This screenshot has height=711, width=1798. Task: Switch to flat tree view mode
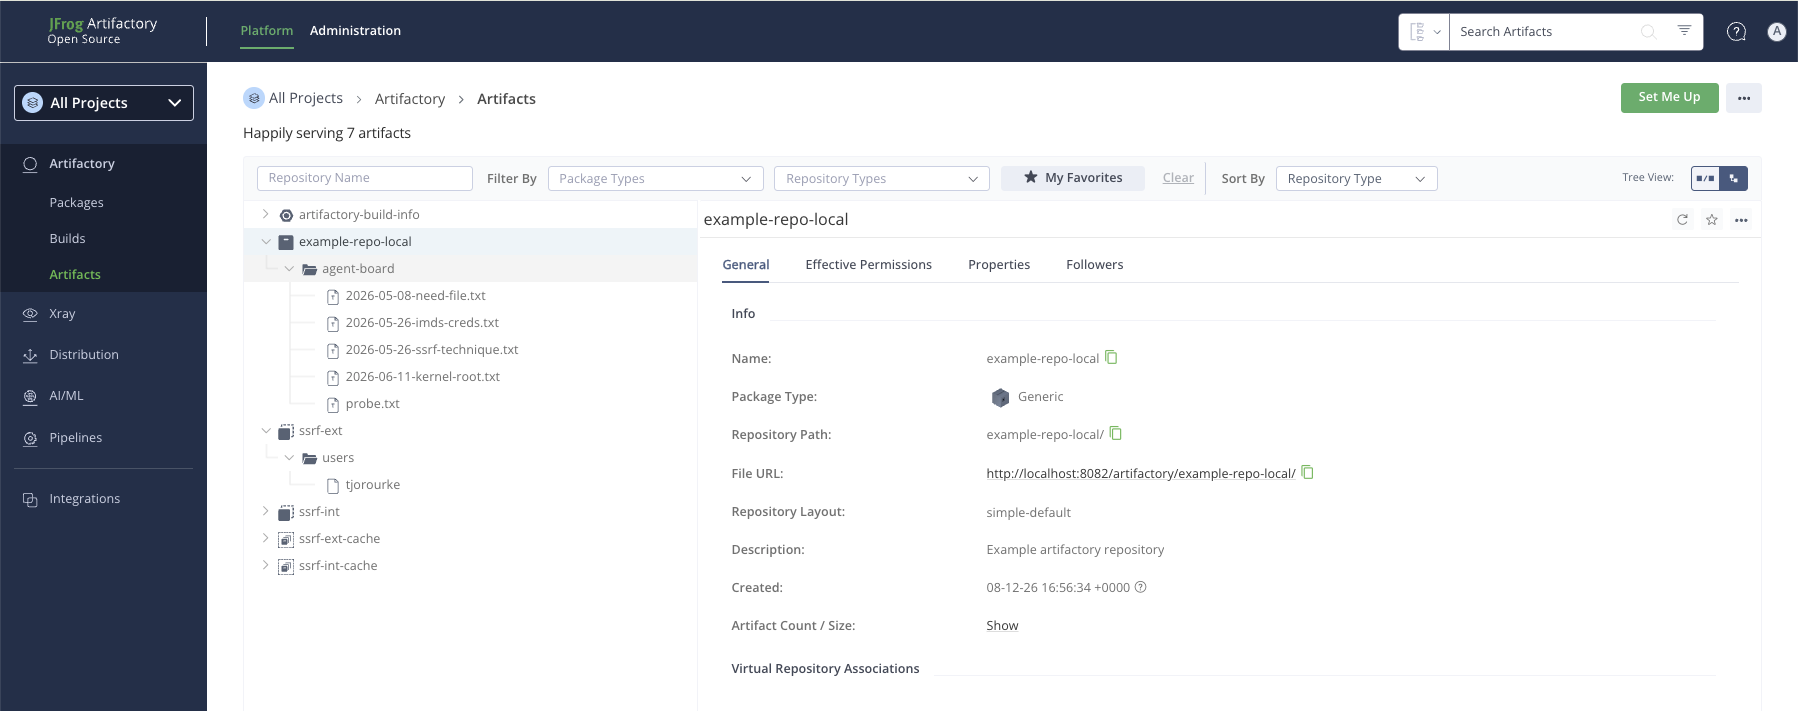(1705, 178)
